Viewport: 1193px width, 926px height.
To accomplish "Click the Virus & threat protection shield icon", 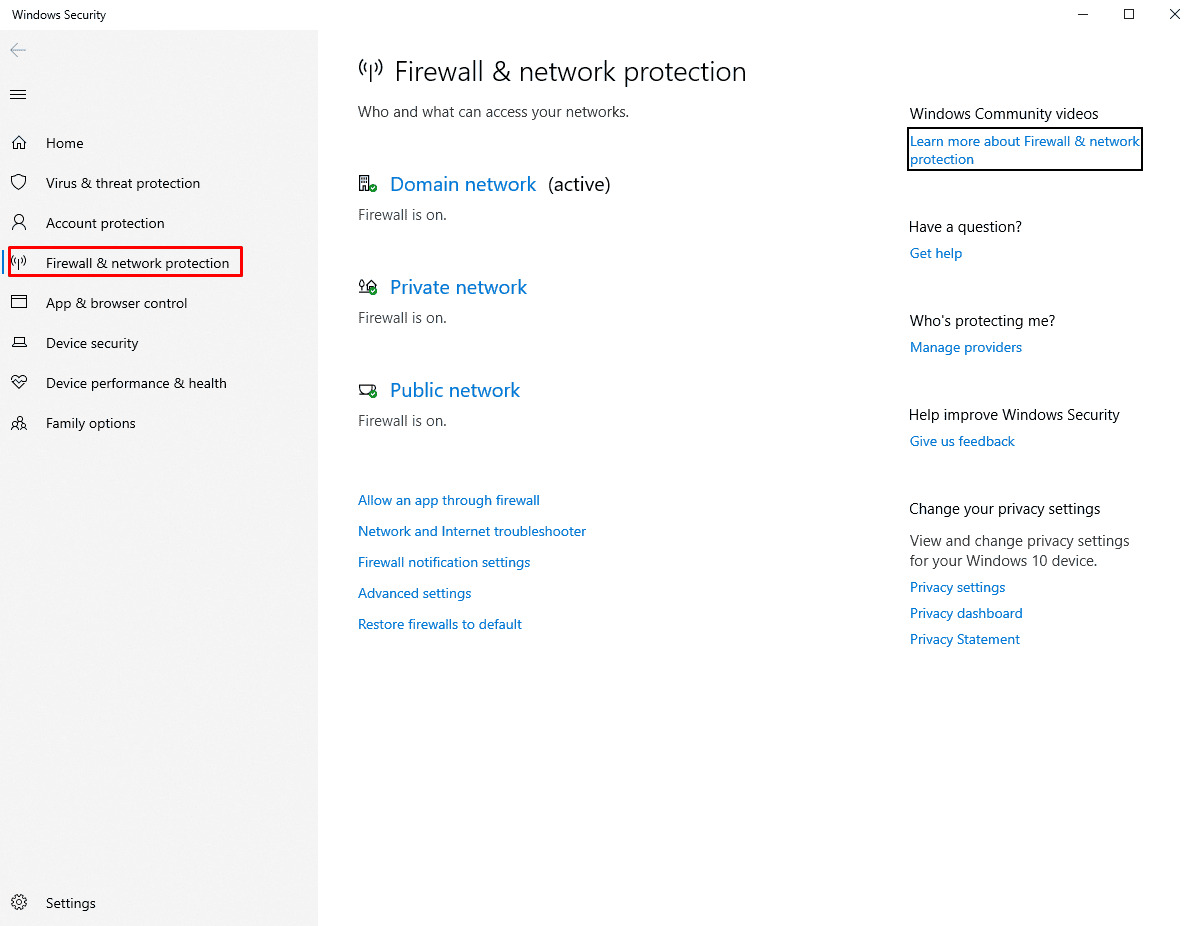I will pos(19,183).
